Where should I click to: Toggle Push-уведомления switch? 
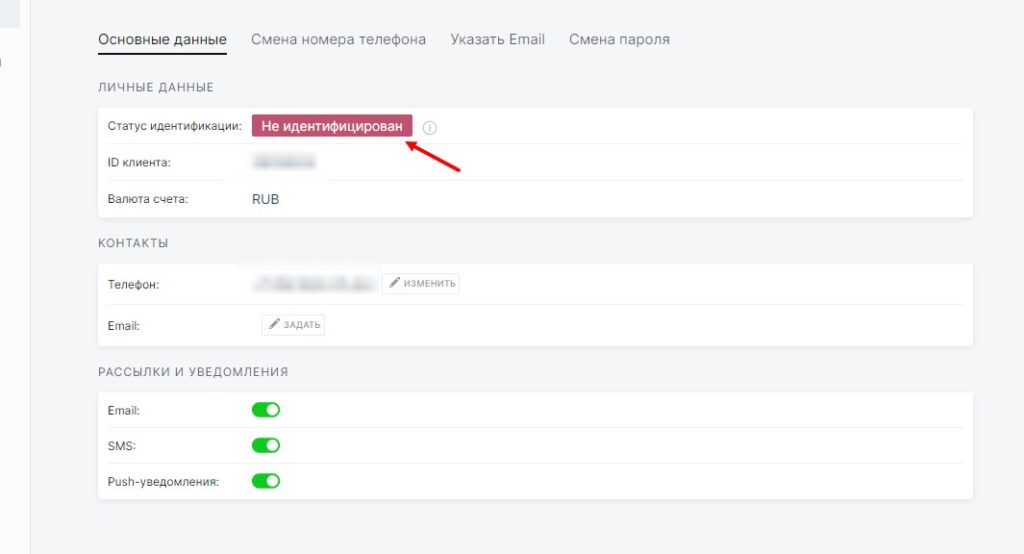(x=266, y=481)
